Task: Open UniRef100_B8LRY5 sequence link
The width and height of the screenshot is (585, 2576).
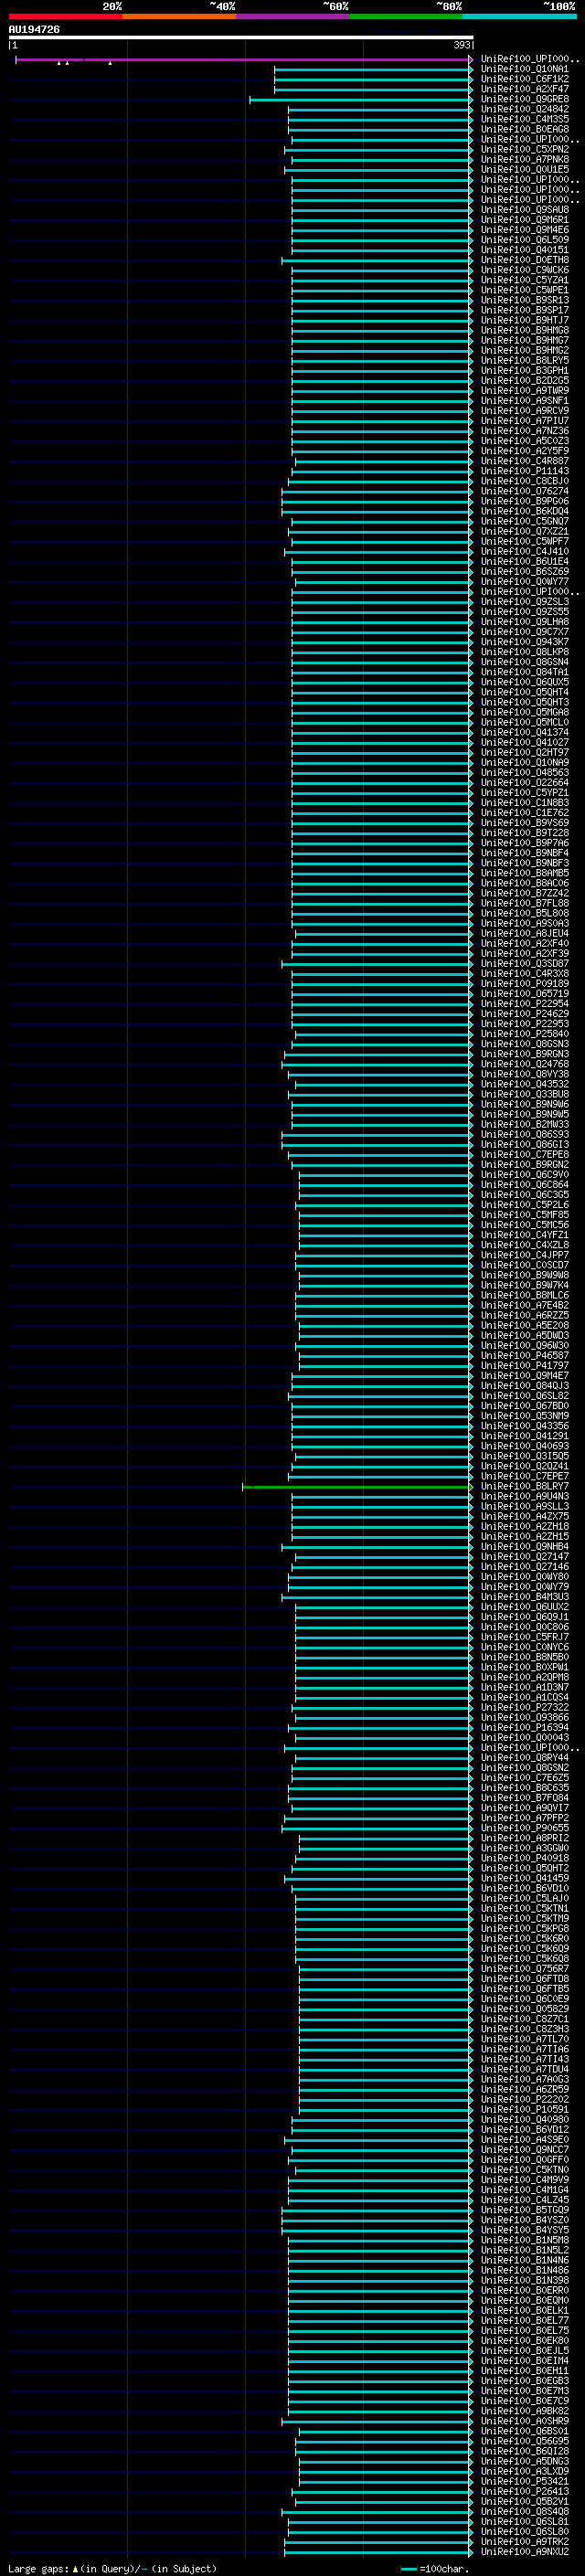Action: pos(525,361)
